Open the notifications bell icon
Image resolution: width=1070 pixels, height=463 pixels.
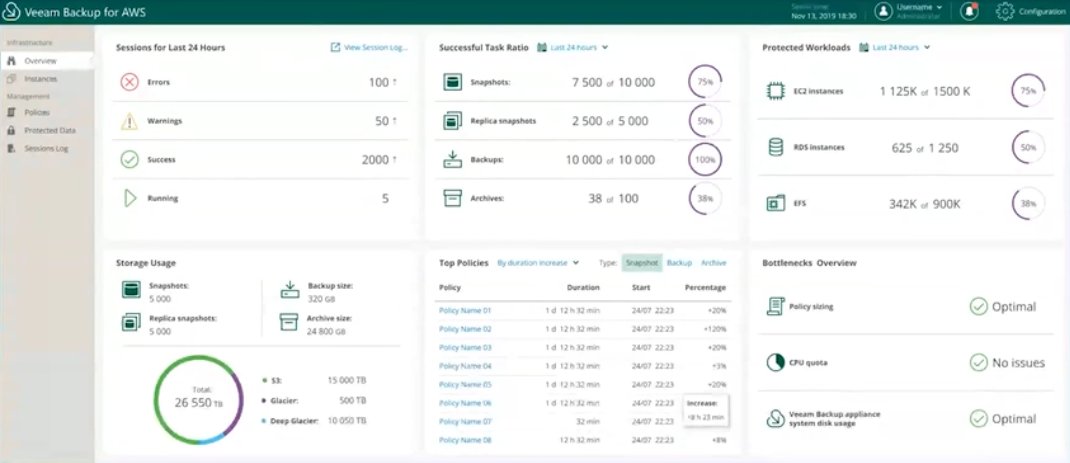tap(969, 12)
